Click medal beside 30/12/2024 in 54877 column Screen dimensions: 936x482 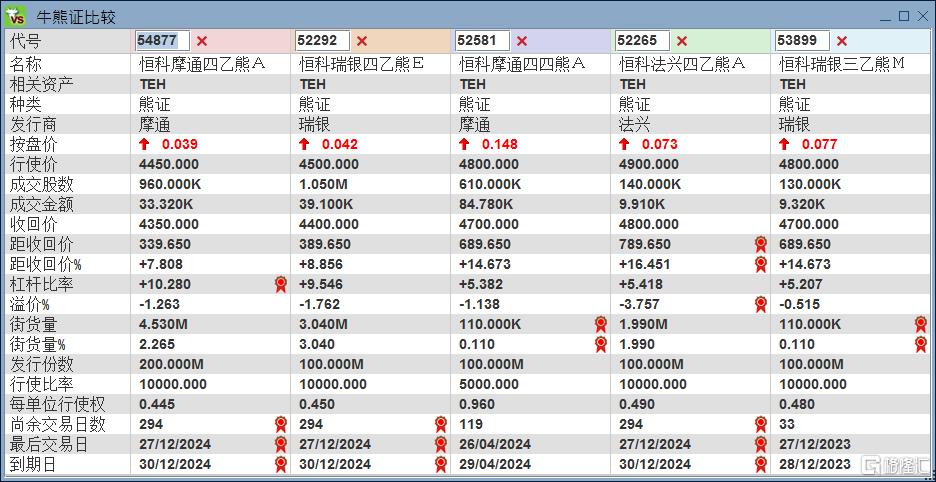click(281, 464)
